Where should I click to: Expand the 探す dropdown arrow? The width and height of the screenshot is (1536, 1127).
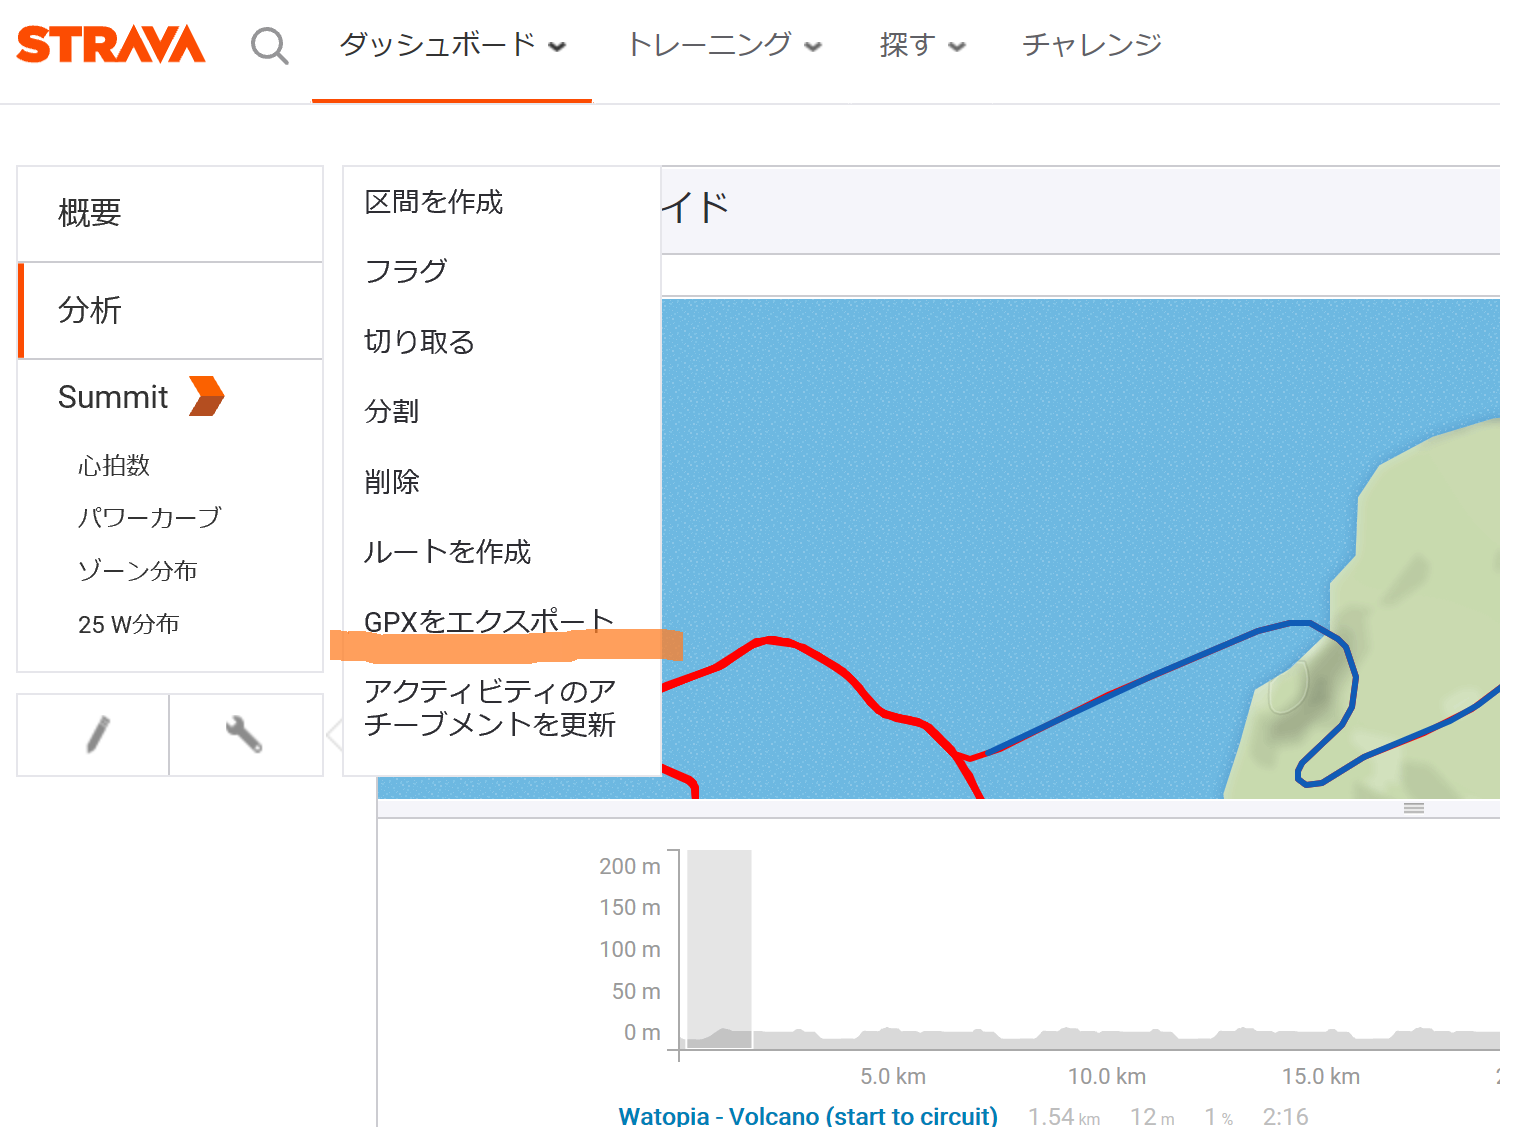coord(957,46)
